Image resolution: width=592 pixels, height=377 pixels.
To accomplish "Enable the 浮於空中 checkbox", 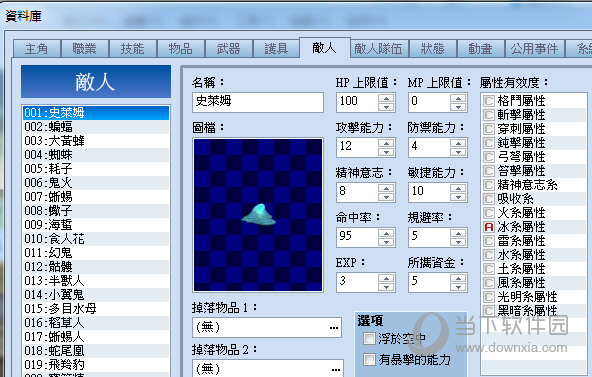I will click(x=369, y=339).
